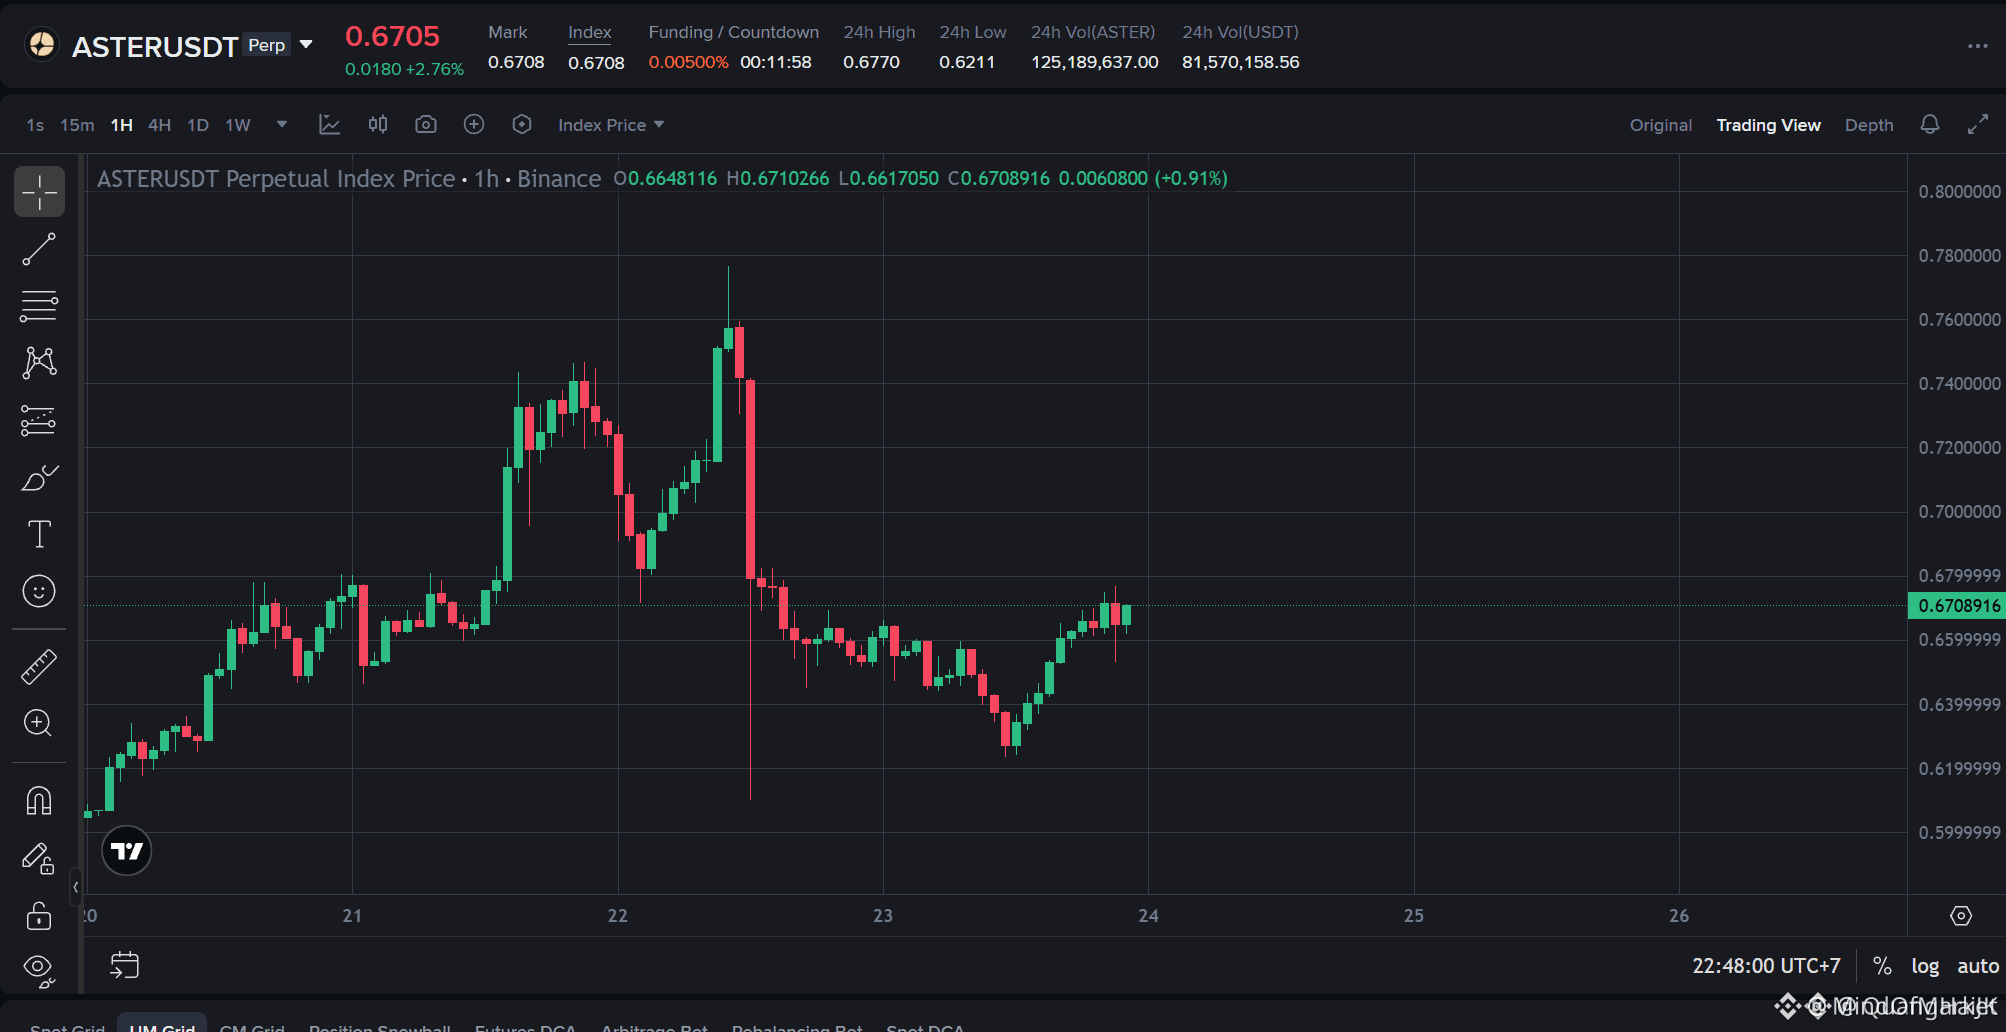The width and height of the screenshot is (2006, 1032).
Task: Open the technical indicators icon
Action: pos(329,124)
